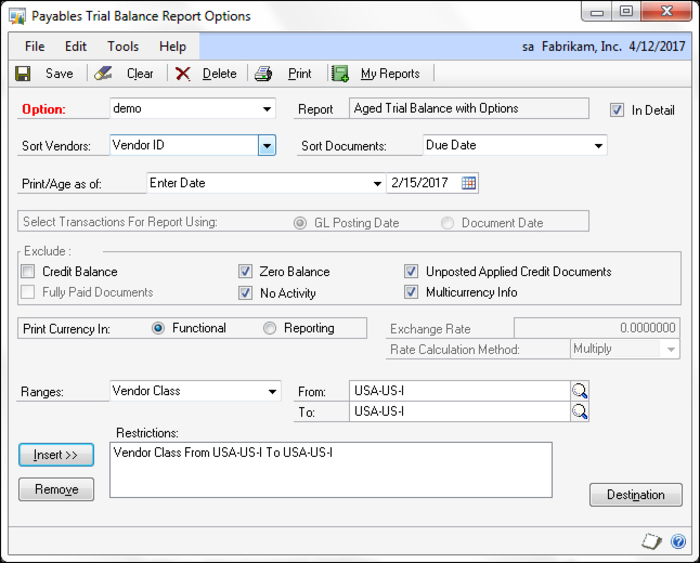Toggle Unposted Applied Credit Documents checkbox
The image size is (700, 563).
pos(411,271)
